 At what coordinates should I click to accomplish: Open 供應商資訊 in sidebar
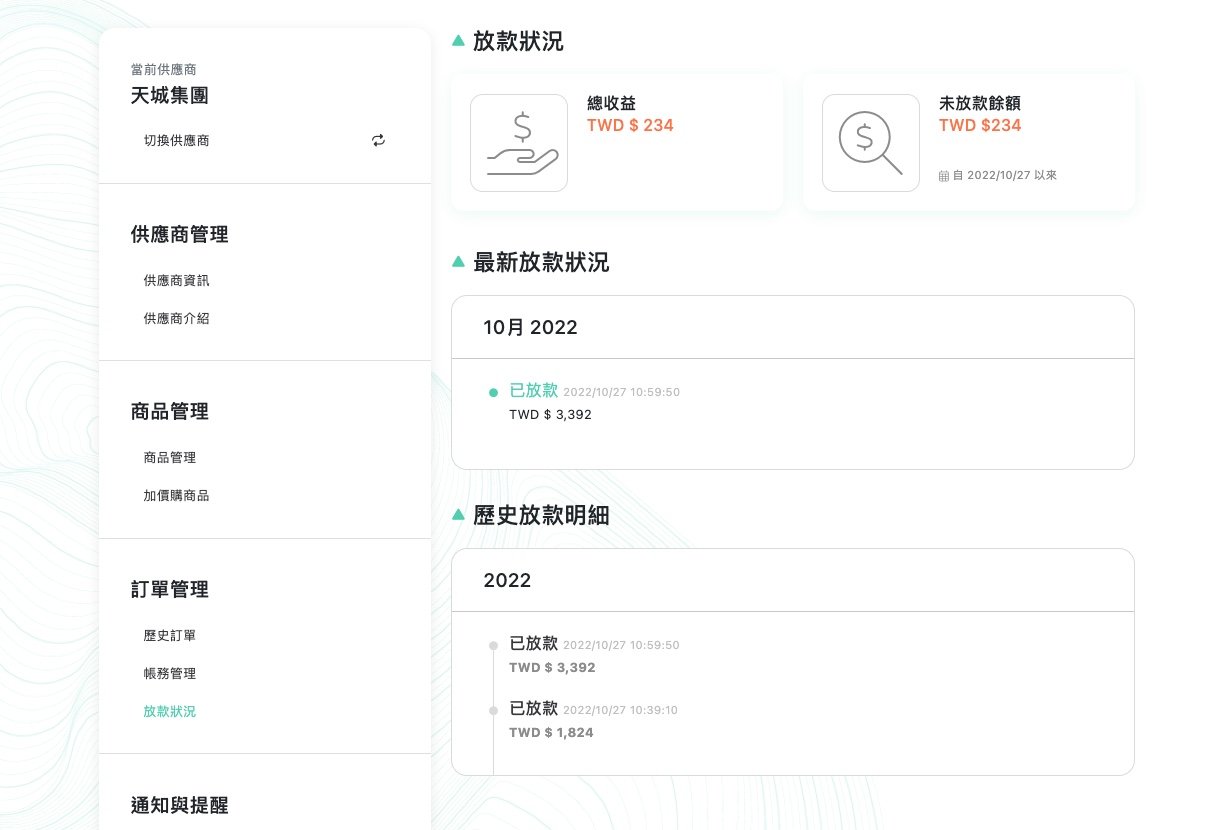click(x=176, y=281)
